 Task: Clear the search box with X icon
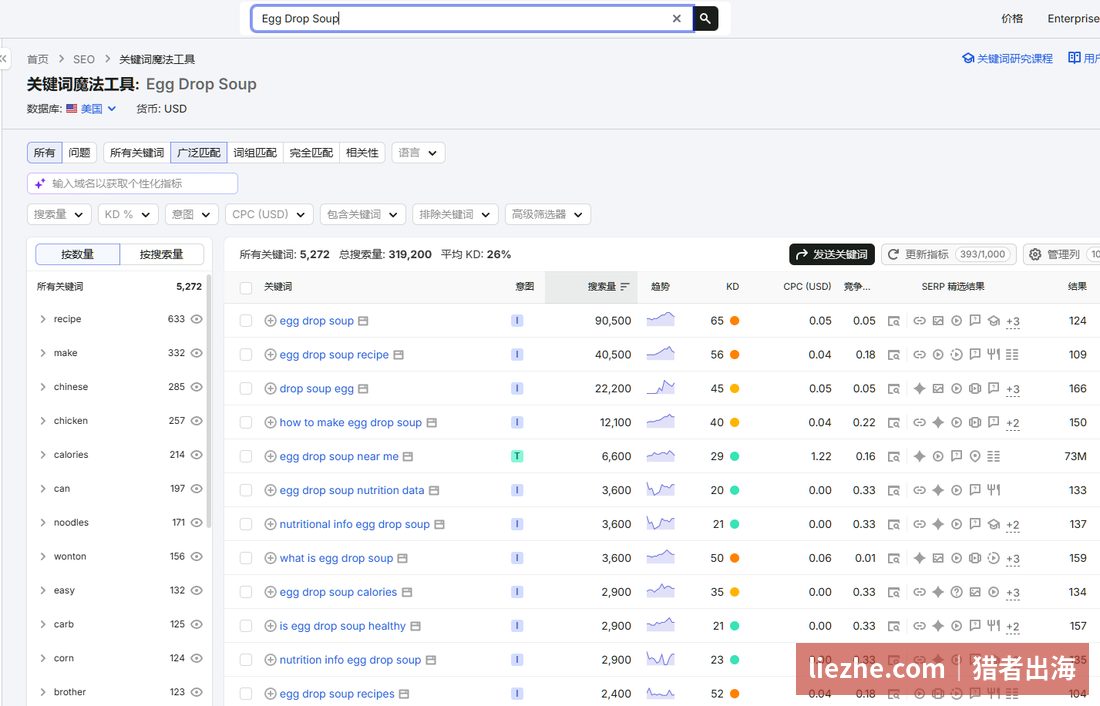(x=676, y=19)
